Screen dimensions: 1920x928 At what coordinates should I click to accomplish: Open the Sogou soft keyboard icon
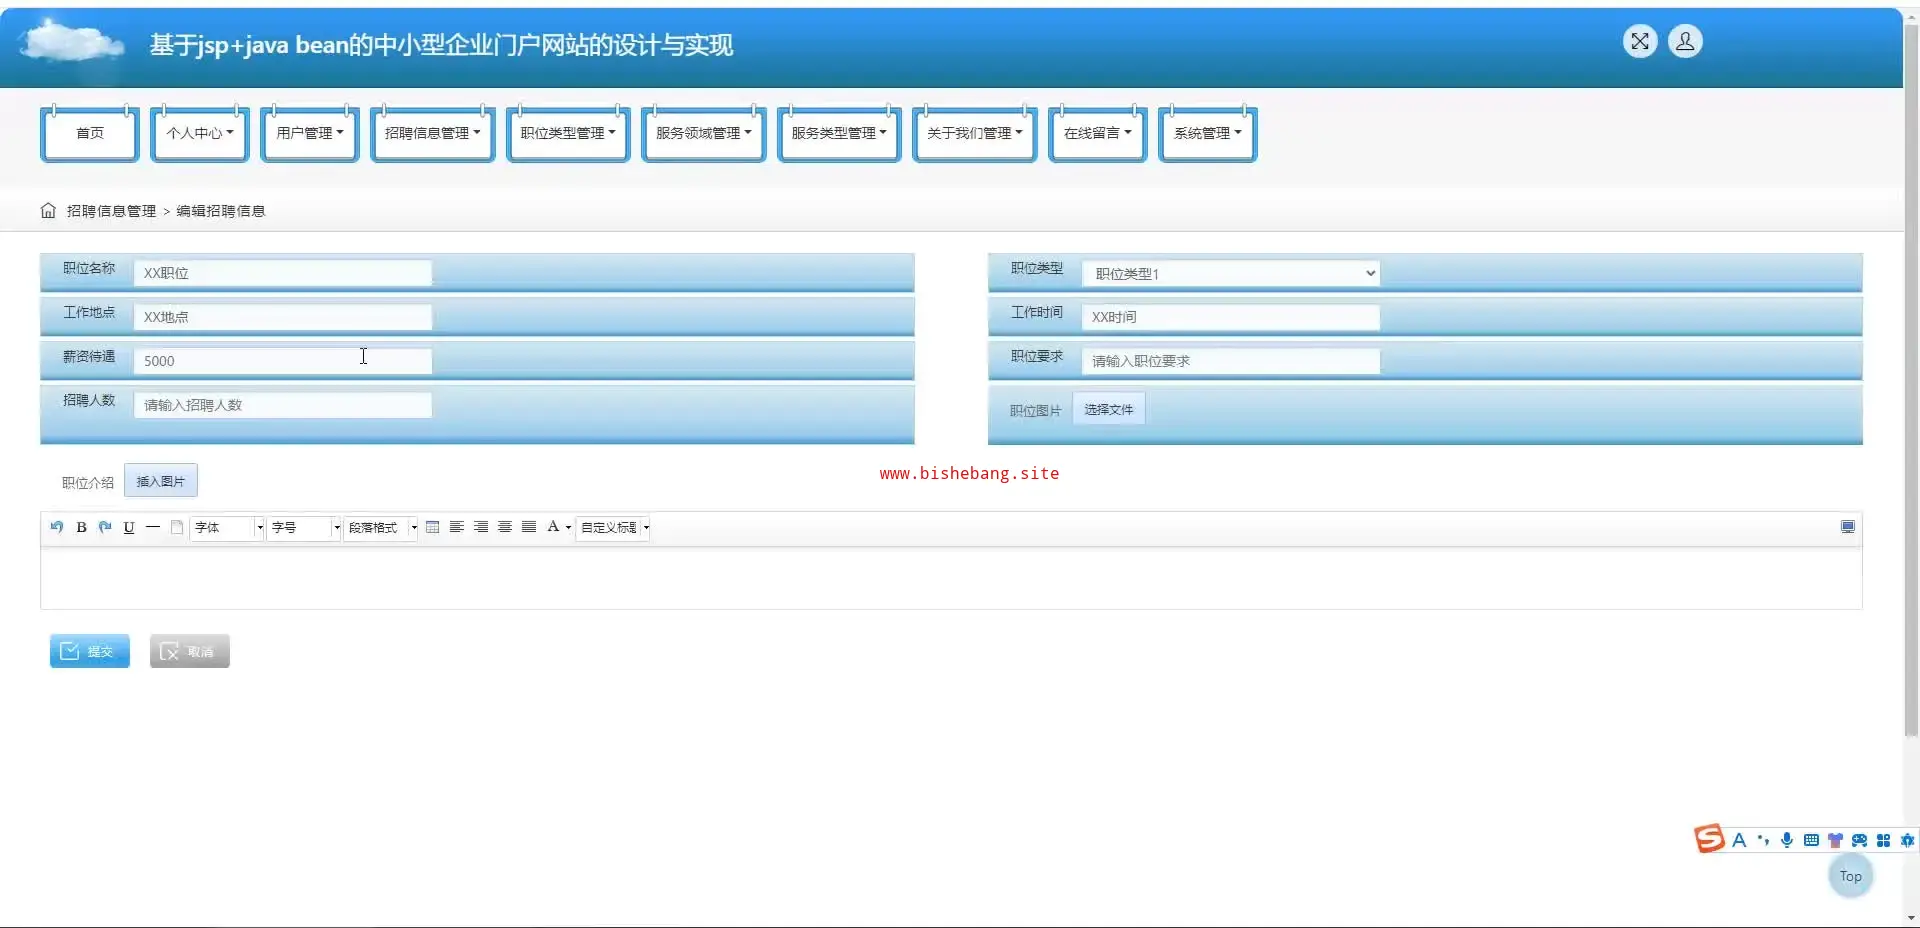click(x=1811, y=840)
